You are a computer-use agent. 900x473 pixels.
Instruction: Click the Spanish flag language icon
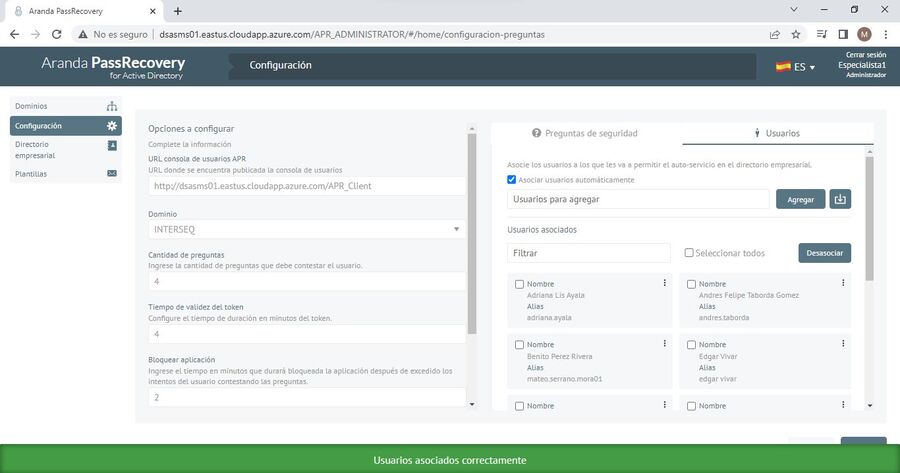pyautogui.click(x=783, y=67)
